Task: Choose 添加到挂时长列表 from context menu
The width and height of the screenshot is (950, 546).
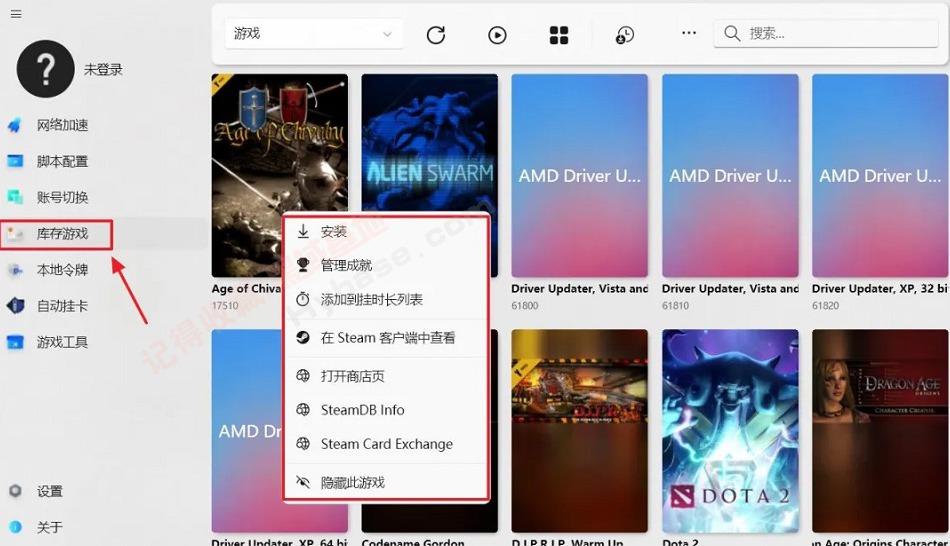Action: coord(386,299)
